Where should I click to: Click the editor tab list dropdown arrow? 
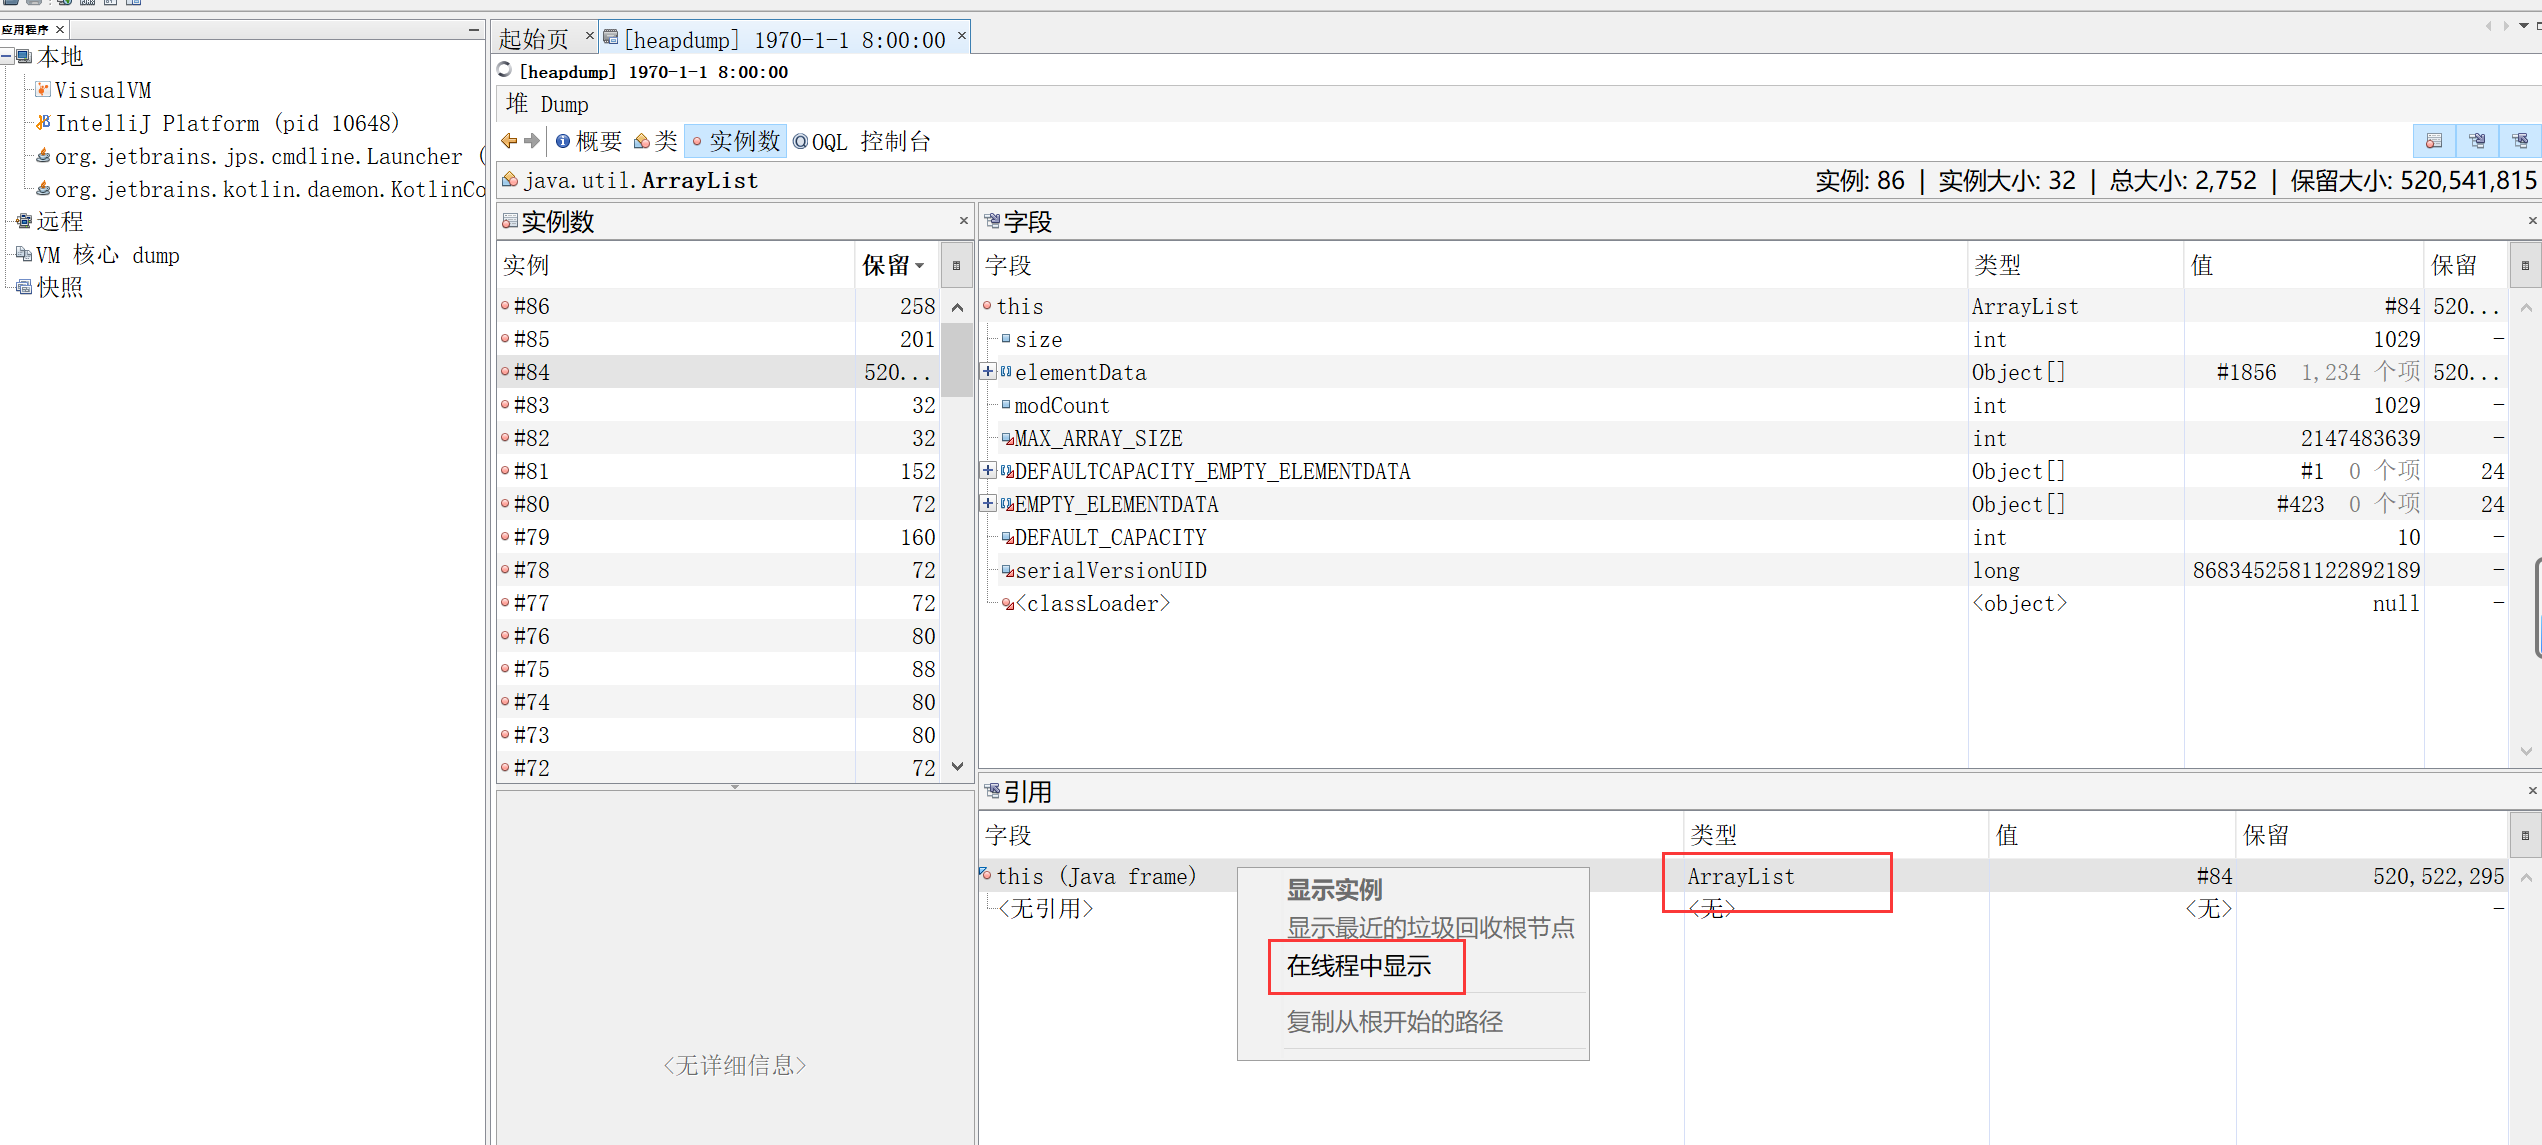click(2524, 26)
